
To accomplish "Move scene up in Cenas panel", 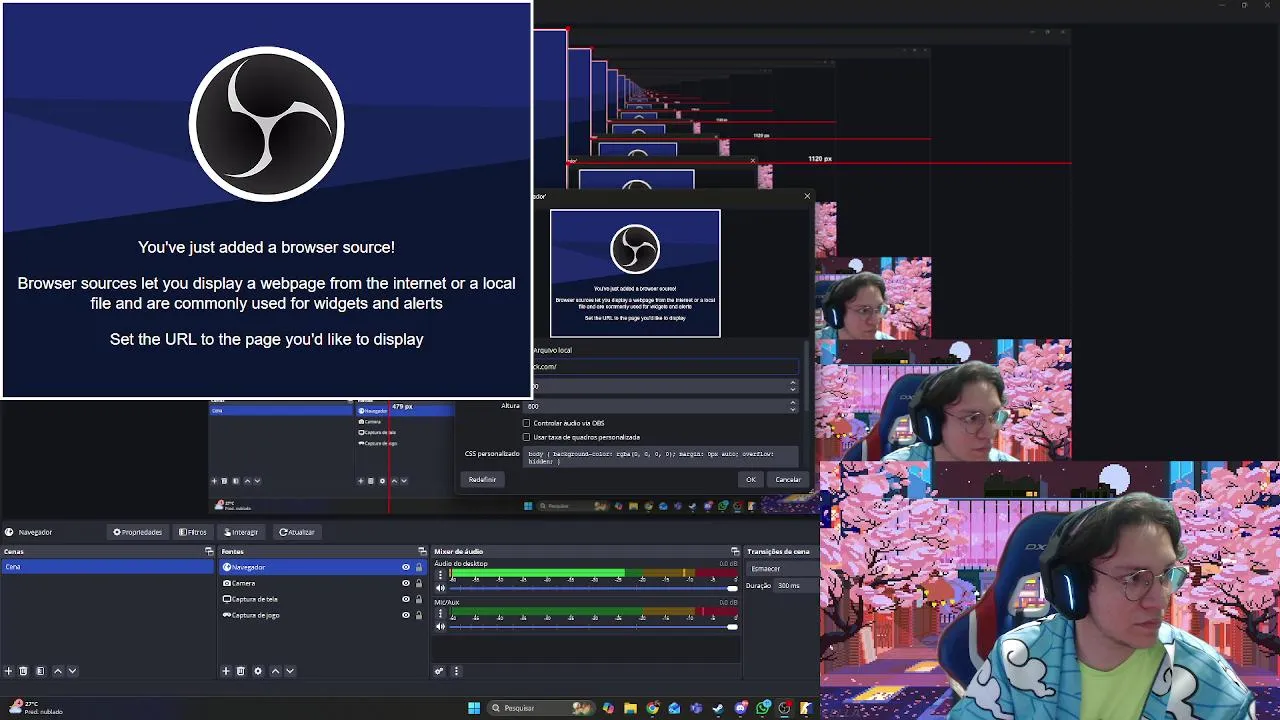I will [58, 671].
